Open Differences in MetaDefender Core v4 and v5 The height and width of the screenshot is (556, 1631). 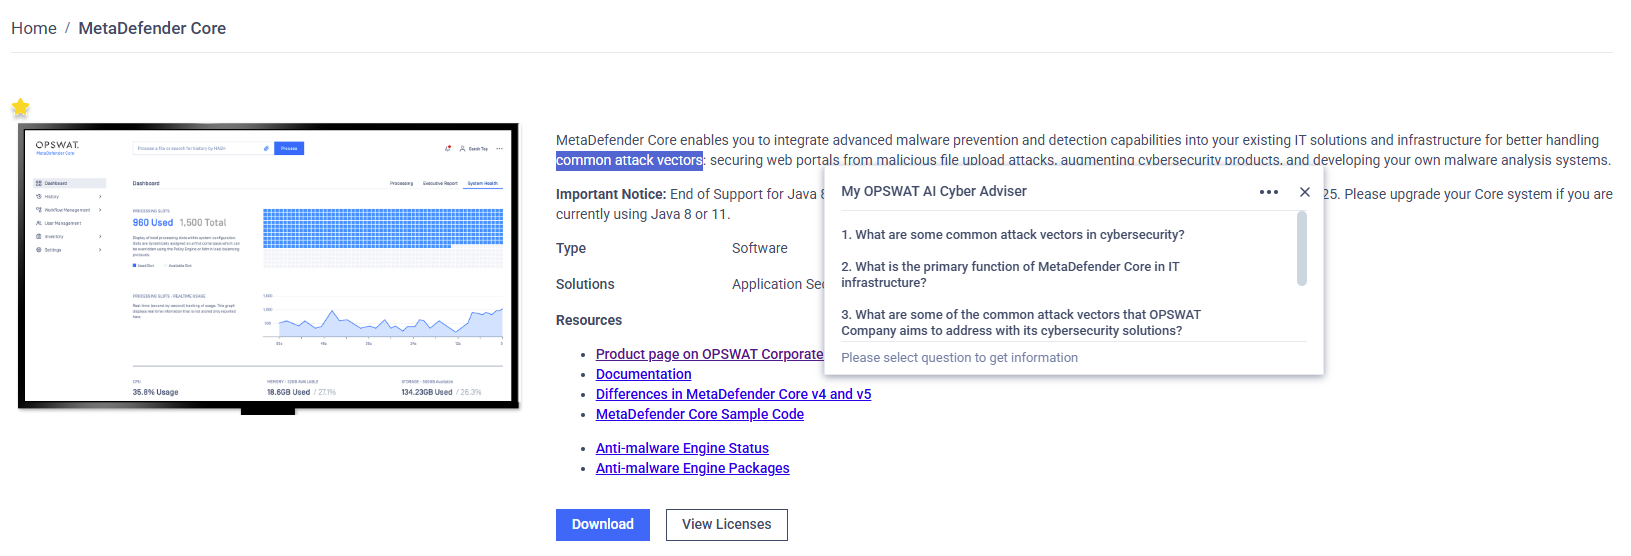pos(734,394)
